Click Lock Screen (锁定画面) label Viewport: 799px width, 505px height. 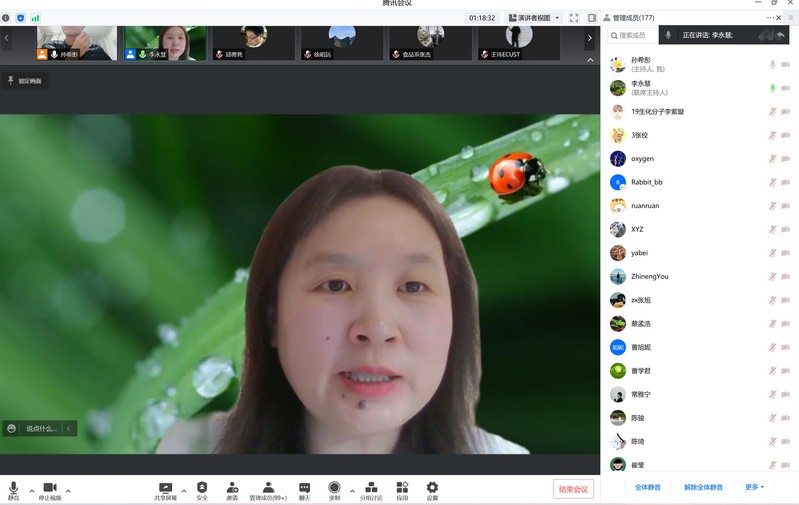pyautogui.click(x=25, y=81)
